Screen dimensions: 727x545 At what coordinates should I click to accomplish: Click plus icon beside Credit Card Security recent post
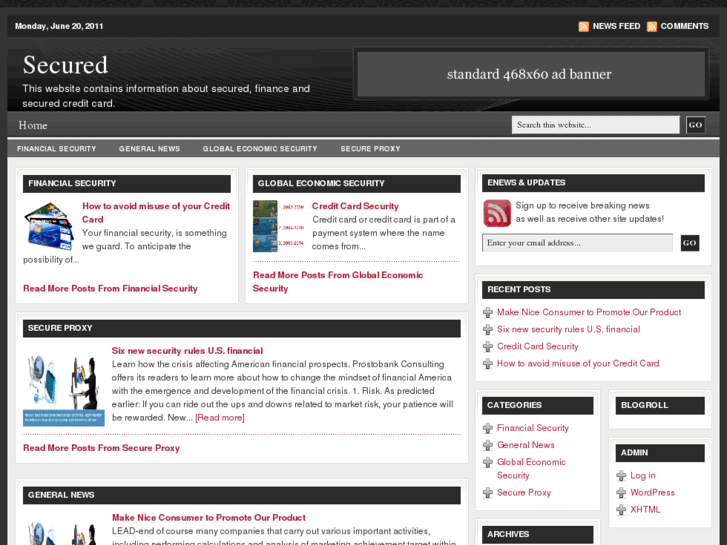pos(487,347)
